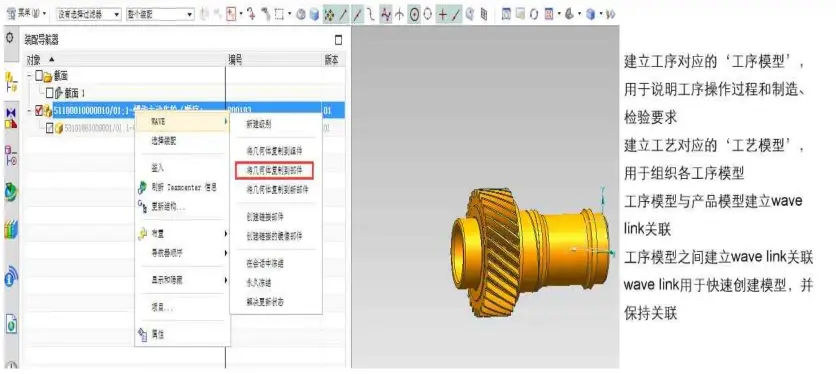Screen dimensions: 836x374
Task: Click 更新结构... in the context menu
Action: pyautogui.click(x=182, y=207)
